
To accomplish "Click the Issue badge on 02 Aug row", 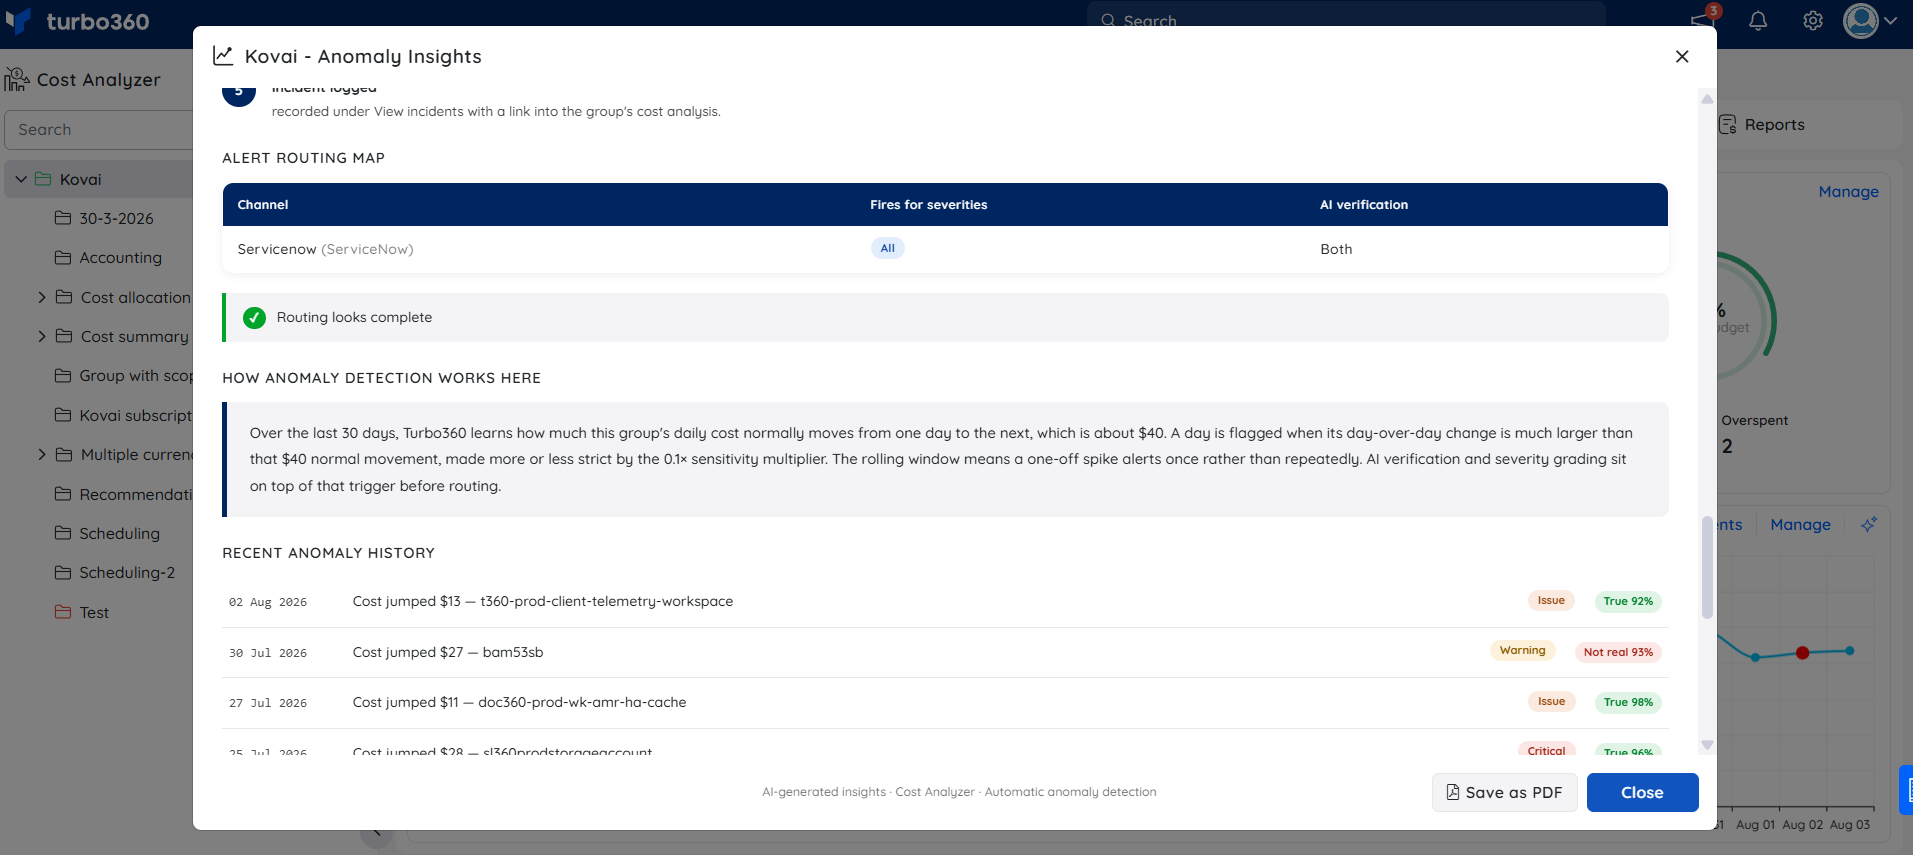I will [1551, 600].
